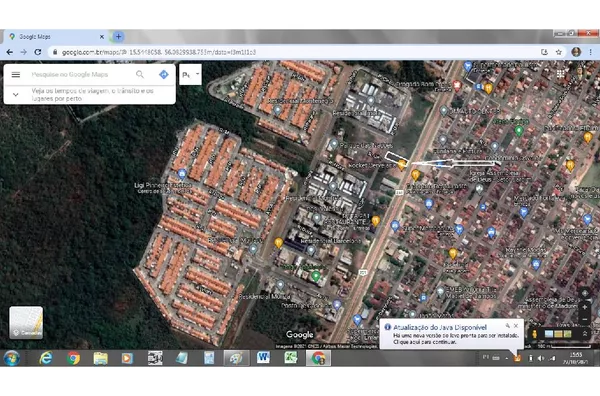Open the Windows Start button
This screenshot has height=396, width=600.
tap(12, 359)
